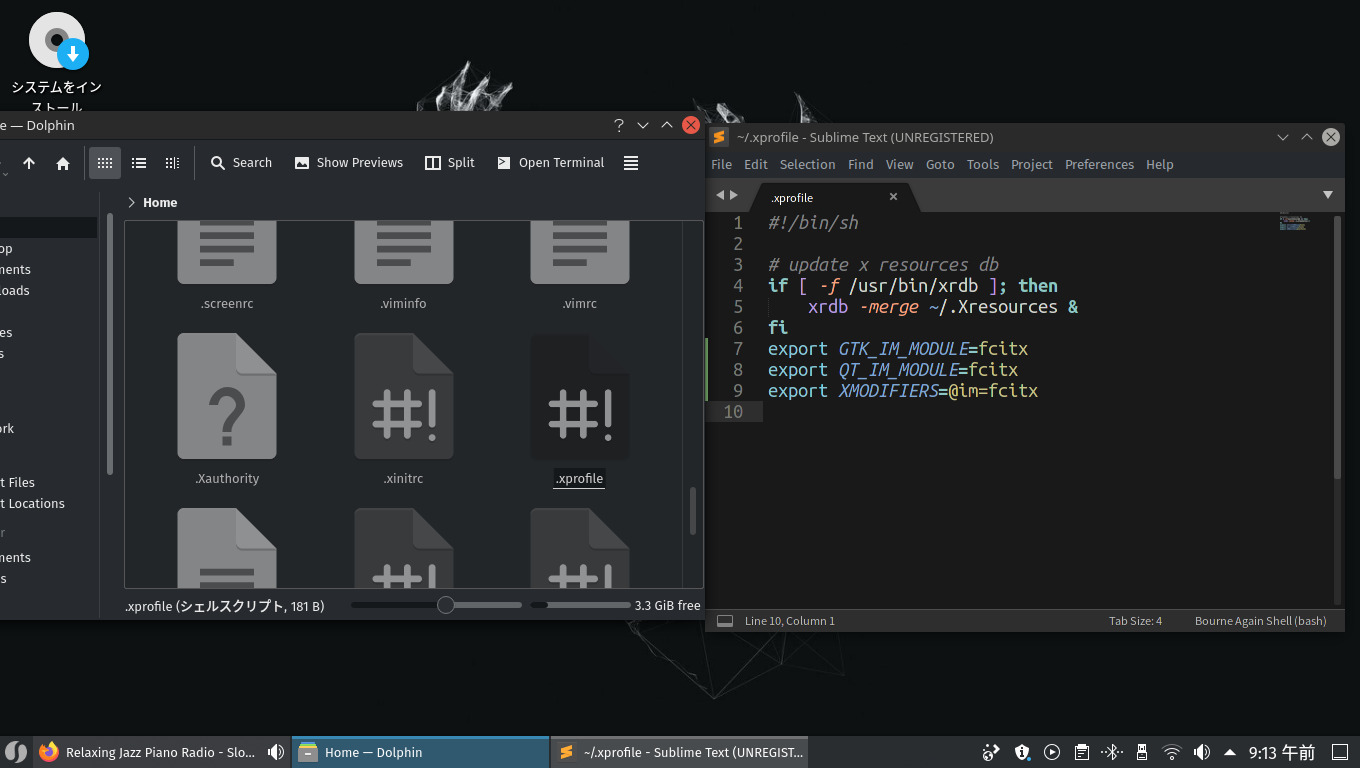Open the Goto menu in Sublime

[x=940, y=164]
